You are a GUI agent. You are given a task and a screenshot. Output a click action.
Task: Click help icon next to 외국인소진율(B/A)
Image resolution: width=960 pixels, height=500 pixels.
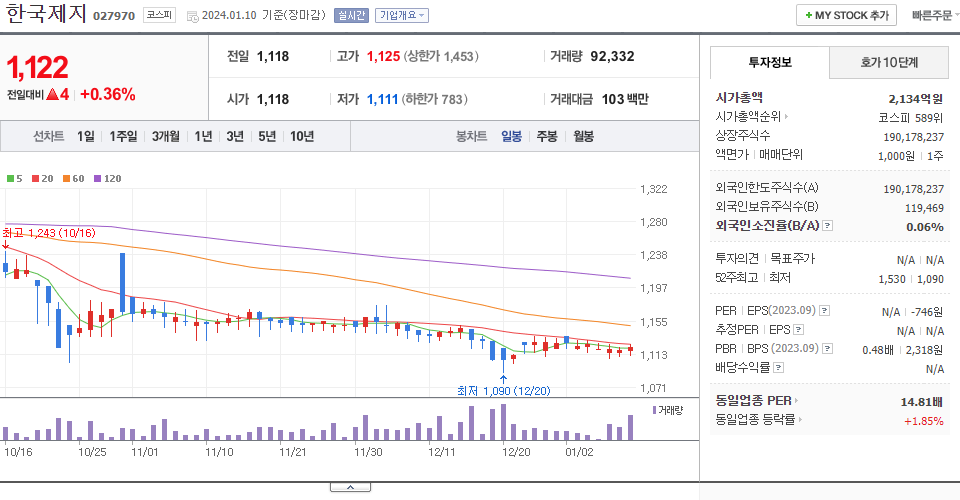[827, 226]
